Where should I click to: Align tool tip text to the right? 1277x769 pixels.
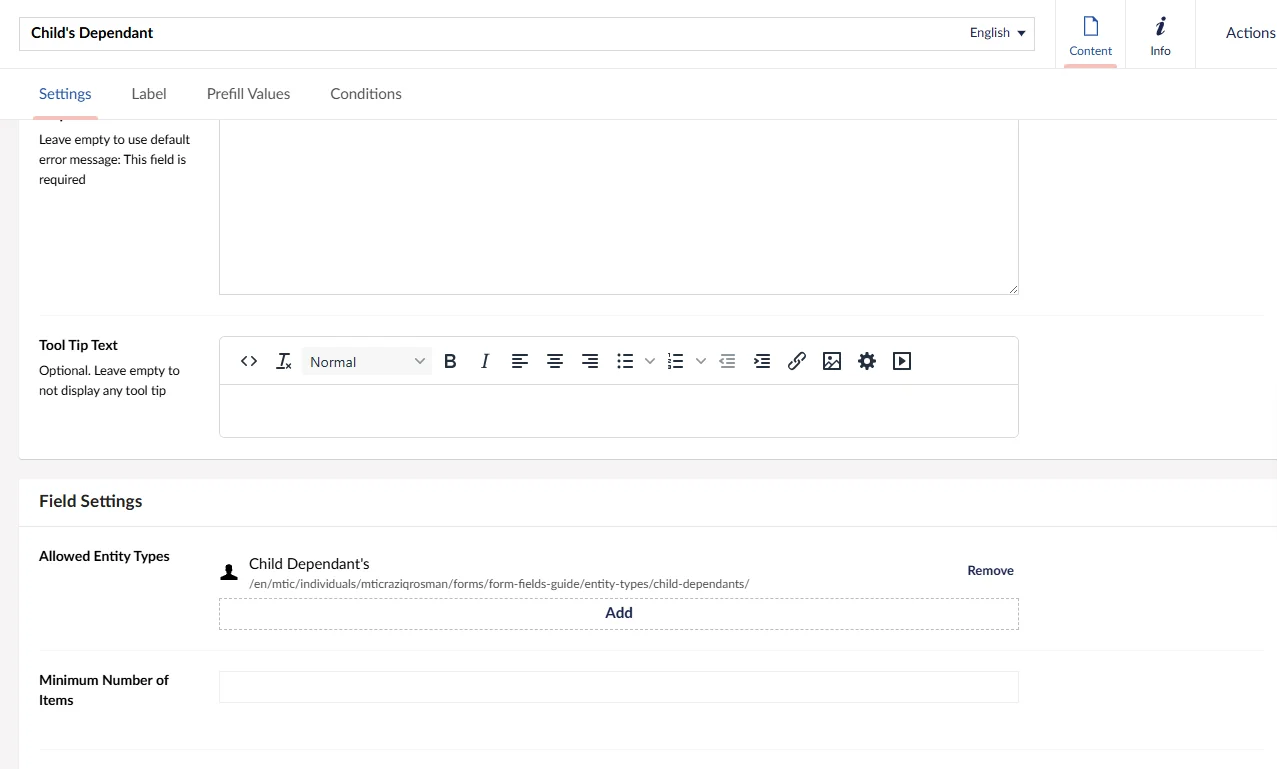[x=590, y=361]
